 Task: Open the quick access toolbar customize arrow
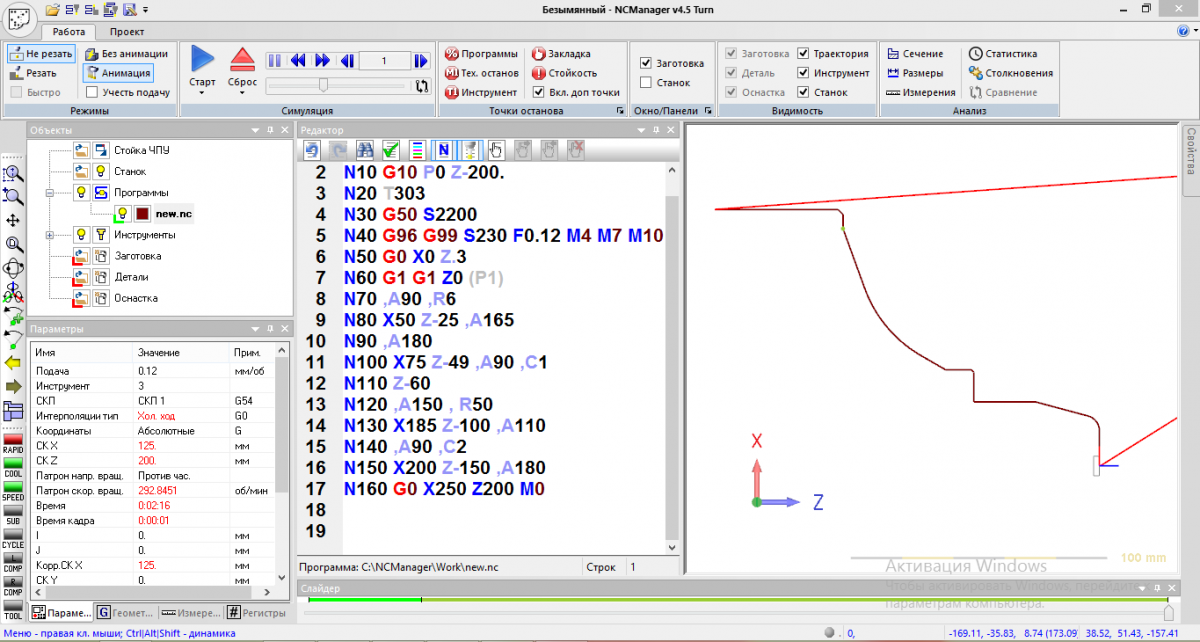tap(145, 10)
